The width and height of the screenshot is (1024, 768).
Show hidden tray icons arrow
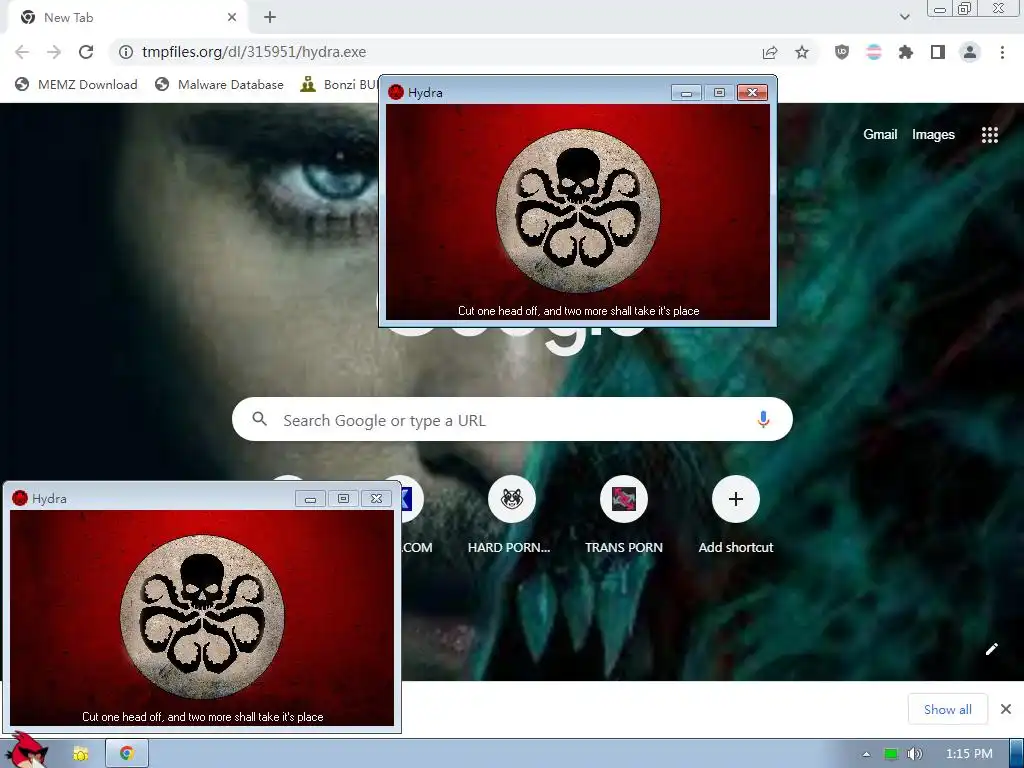(866, 754)
